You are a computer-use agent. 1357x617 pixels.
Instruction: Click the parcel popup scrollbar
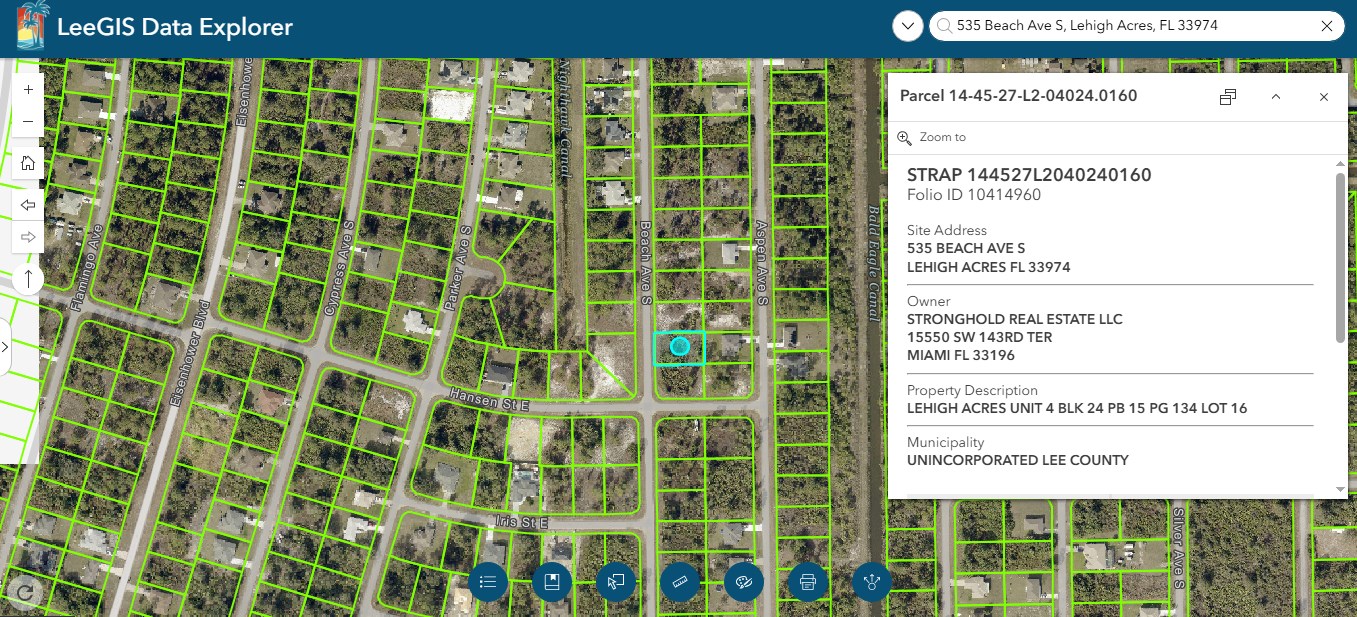(1340, 258)
